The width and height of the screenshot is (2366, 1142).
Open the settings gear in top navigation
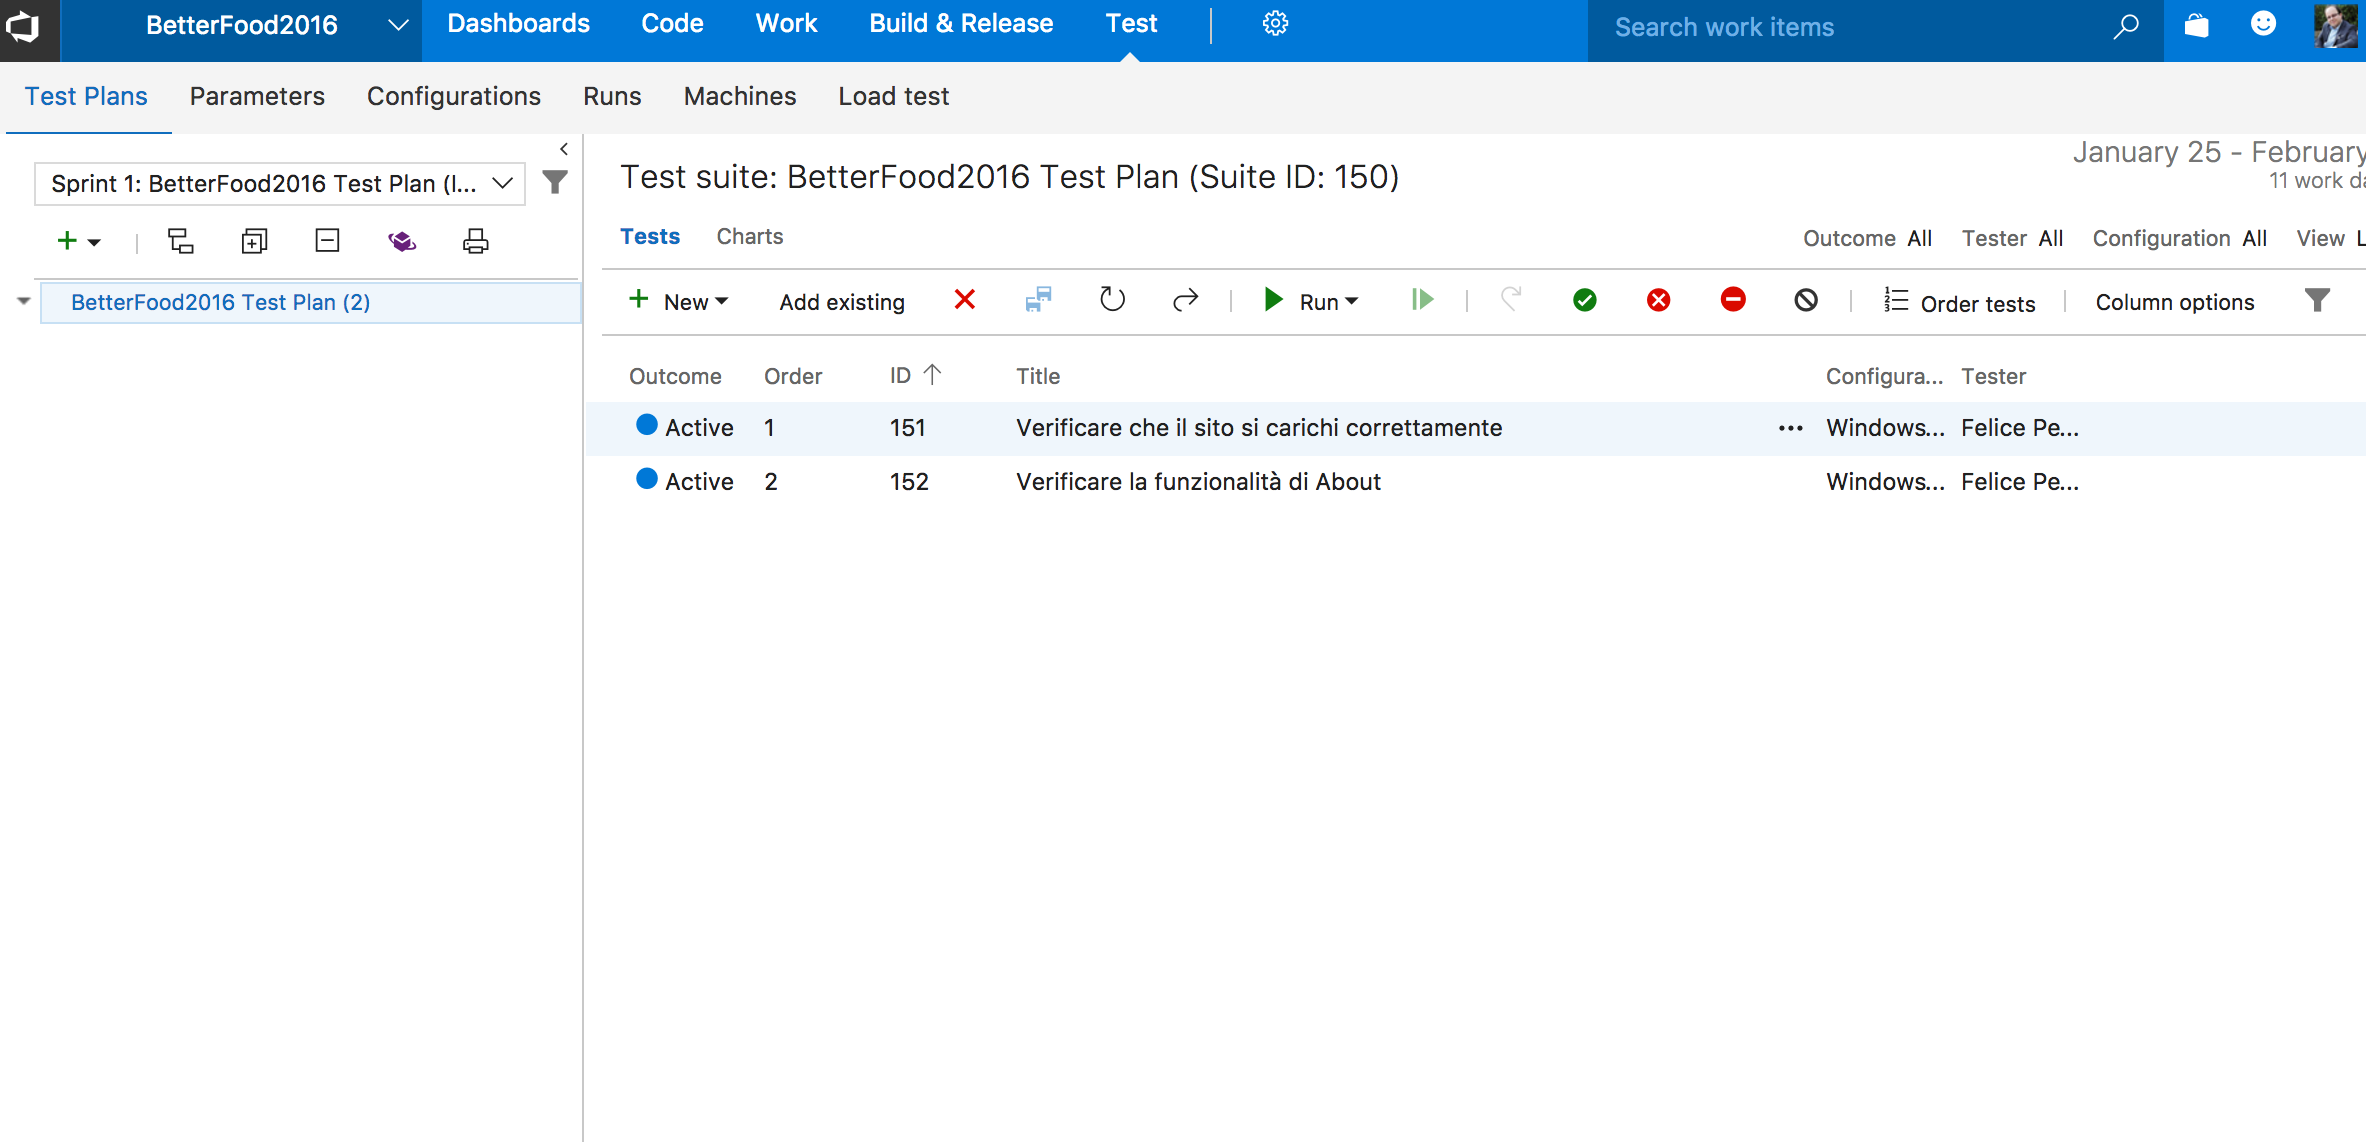click(1275, 24)
